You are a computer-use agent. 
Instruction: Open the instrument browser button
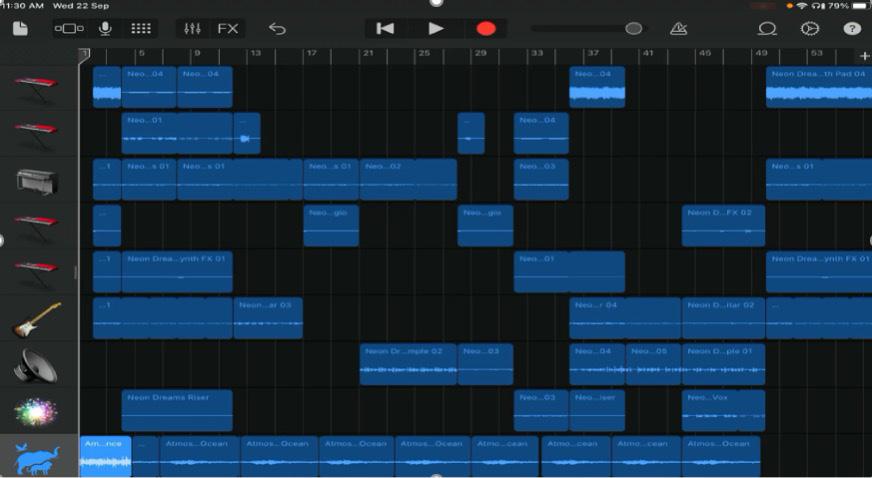[70, 28]
